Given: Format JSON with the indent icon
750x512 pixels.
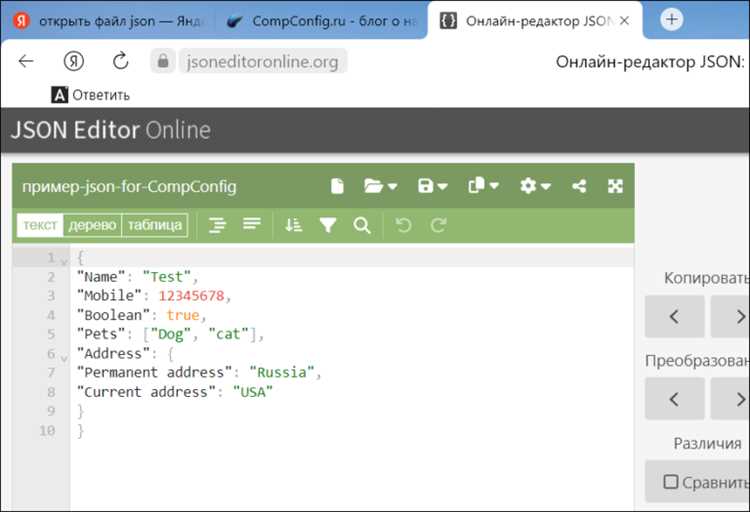Looking at the screenshot, I should [217, 224].
